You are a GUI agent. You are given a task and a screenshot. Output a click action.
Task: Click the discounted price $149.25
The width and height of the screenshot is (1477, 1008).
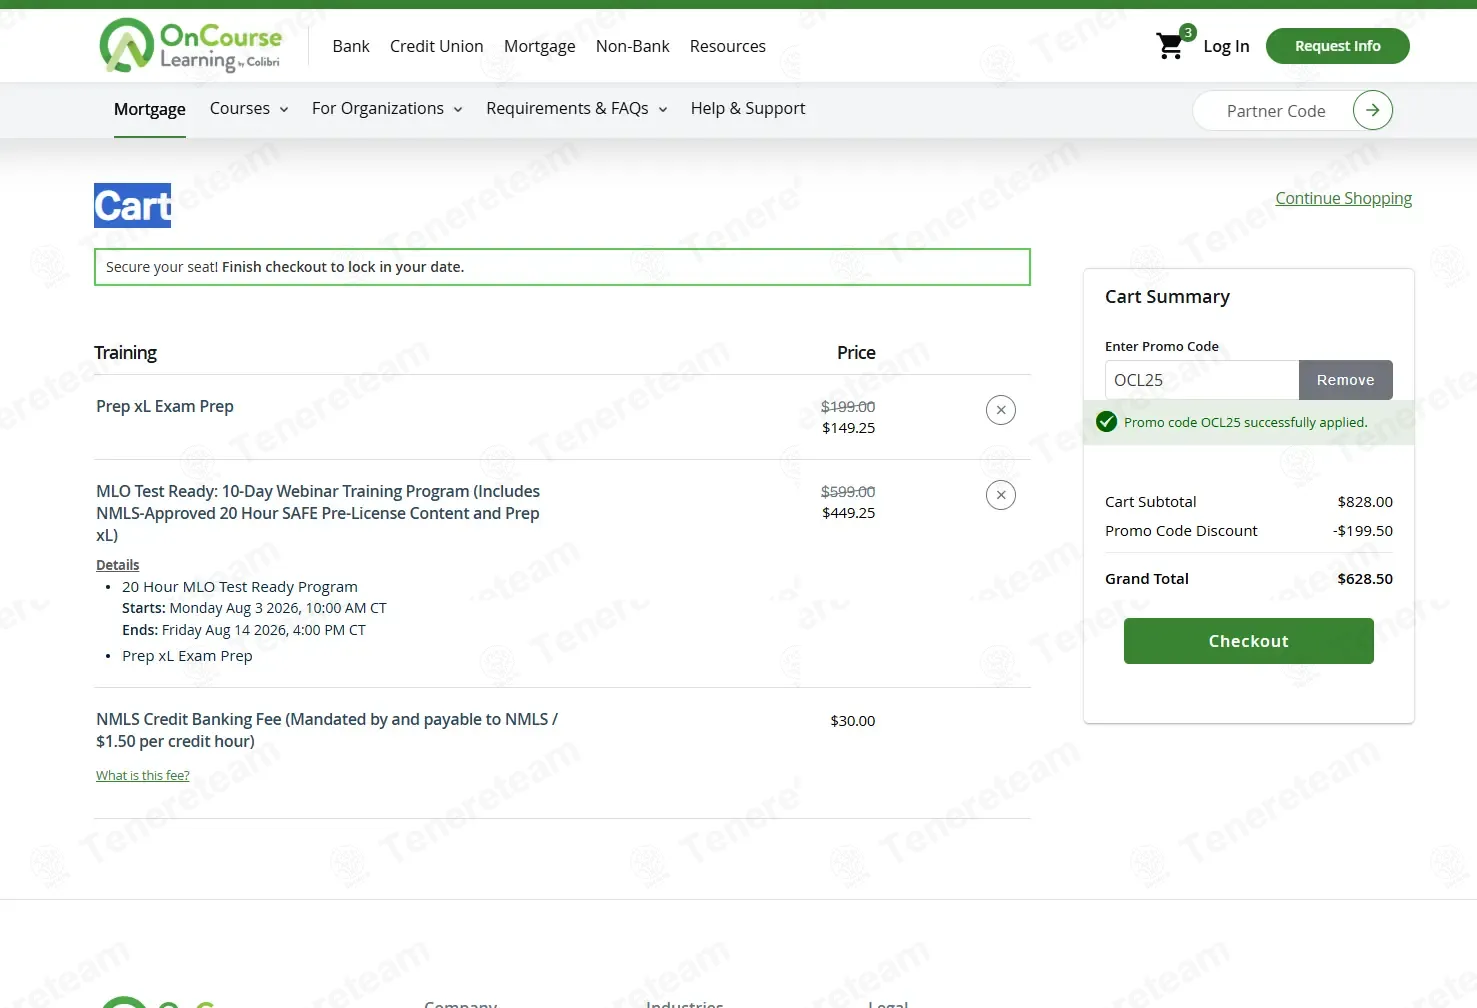point(848,428)
